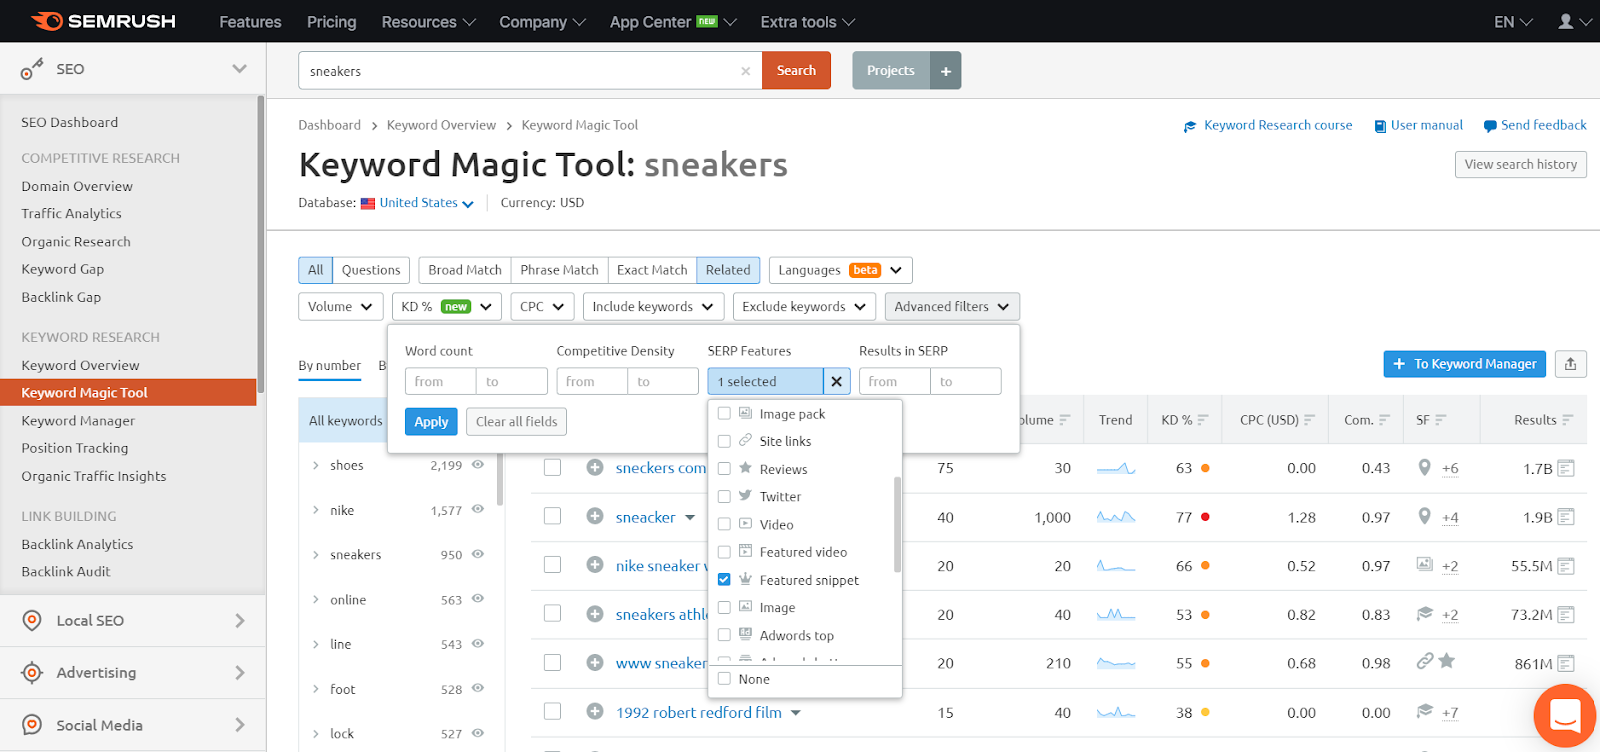Screen dimensions: 1600x752
Task: Switch to the Questions tab
Action: 371,270
